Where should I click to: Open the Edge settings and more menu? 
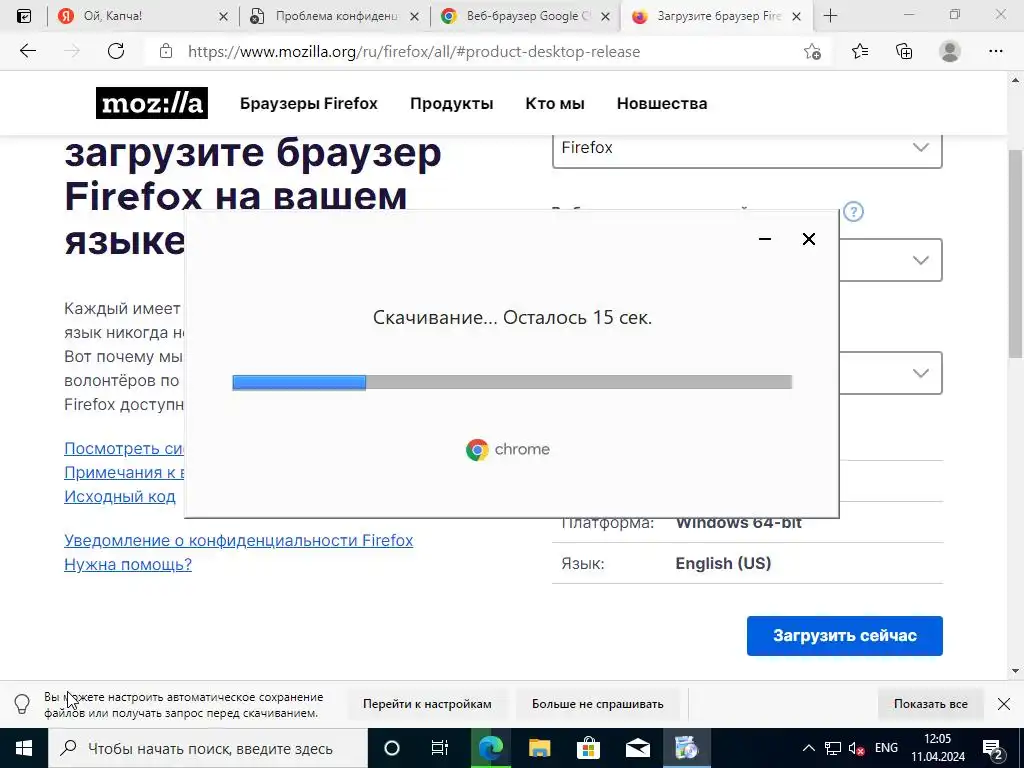[x=995, y=51]
